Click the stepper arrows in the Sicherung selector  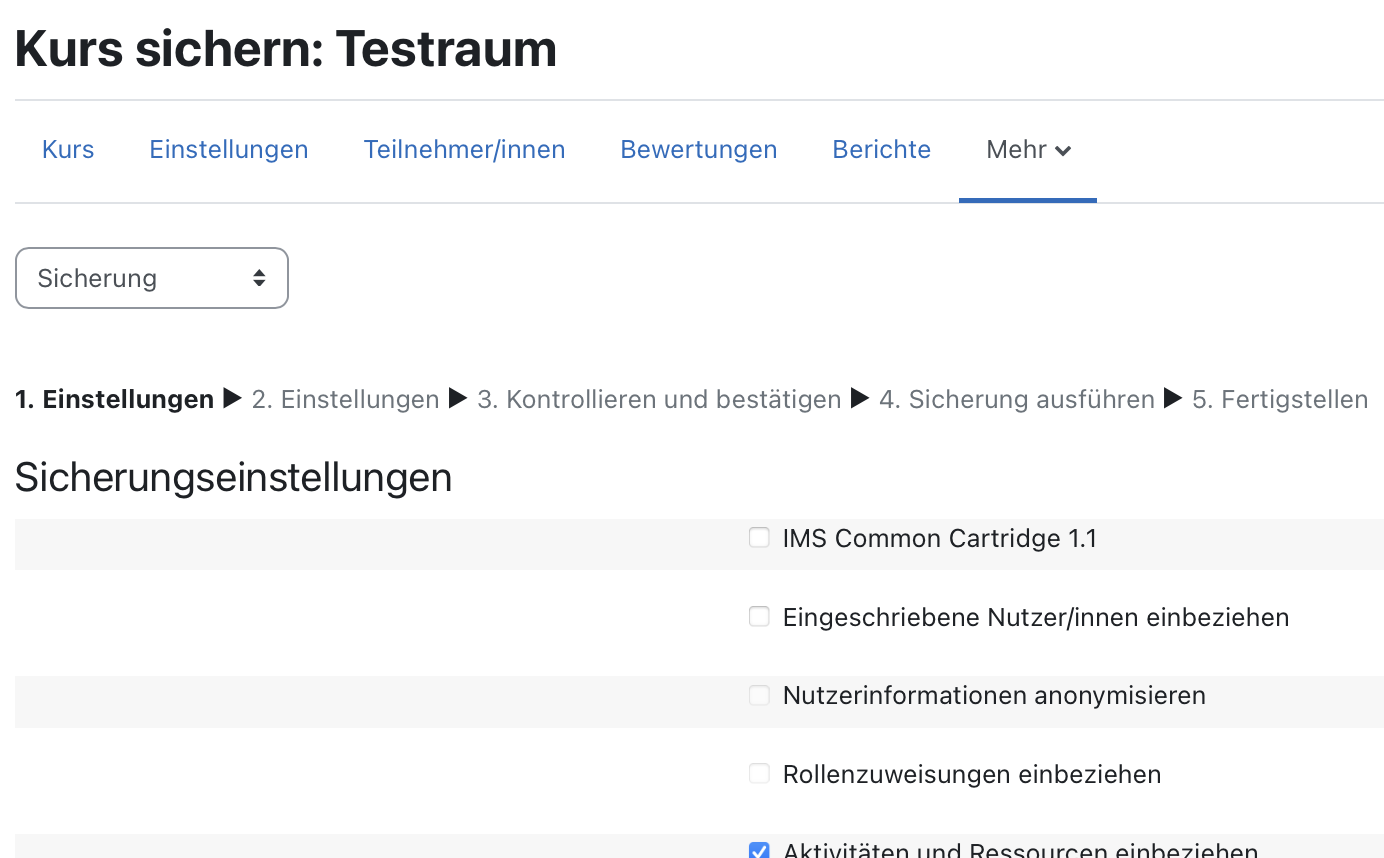click(x=262, y=278)
